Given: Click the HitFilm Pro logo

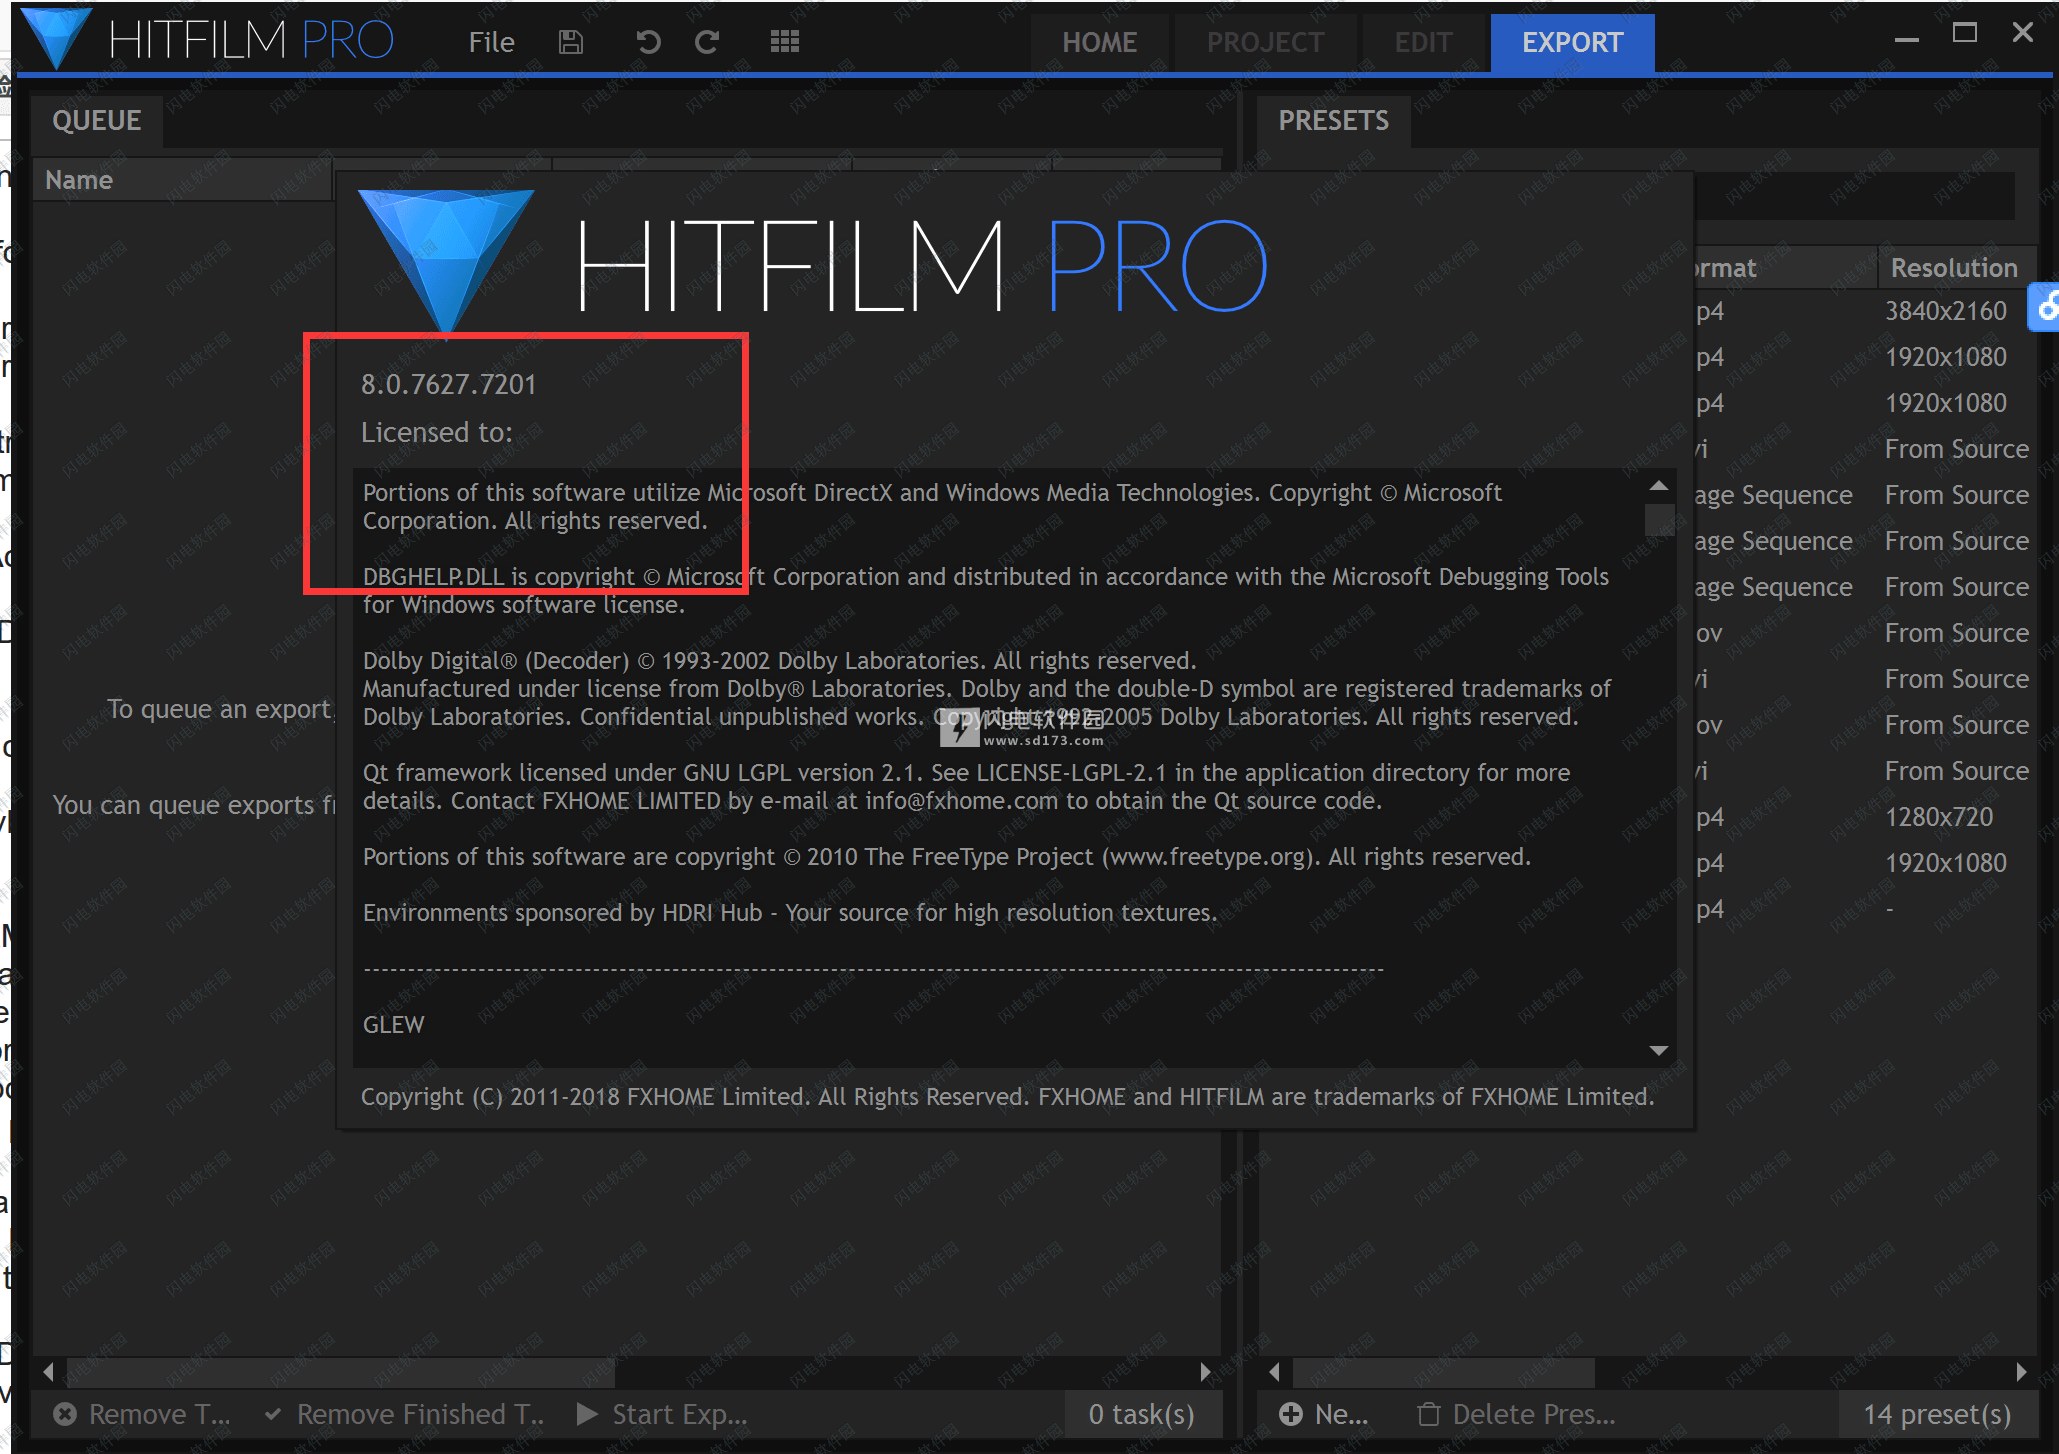Looking at the screenshot, I should pyautogui.click(x=208, y=40).
